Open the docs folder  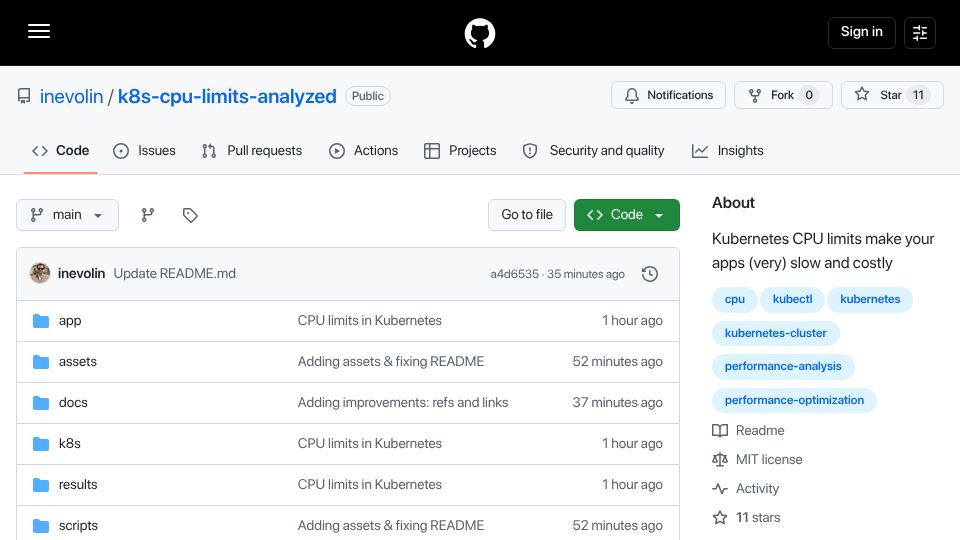(73, 403)
